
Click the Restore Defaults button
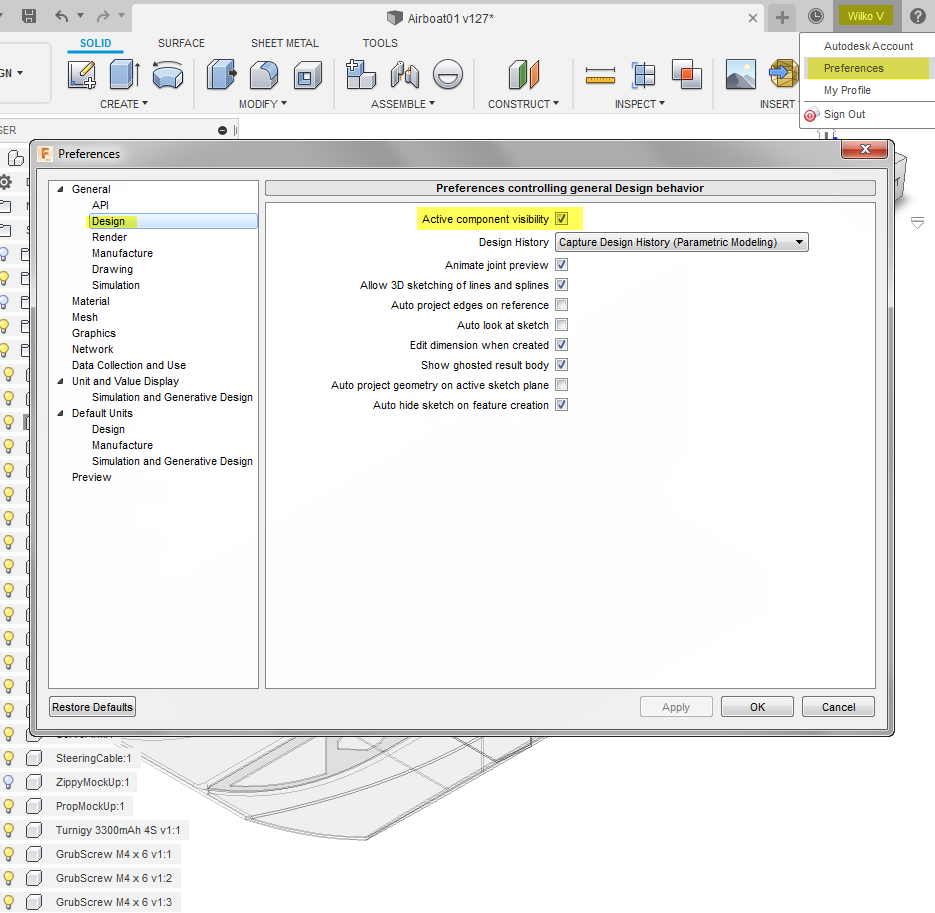click(x=92, y=707)
